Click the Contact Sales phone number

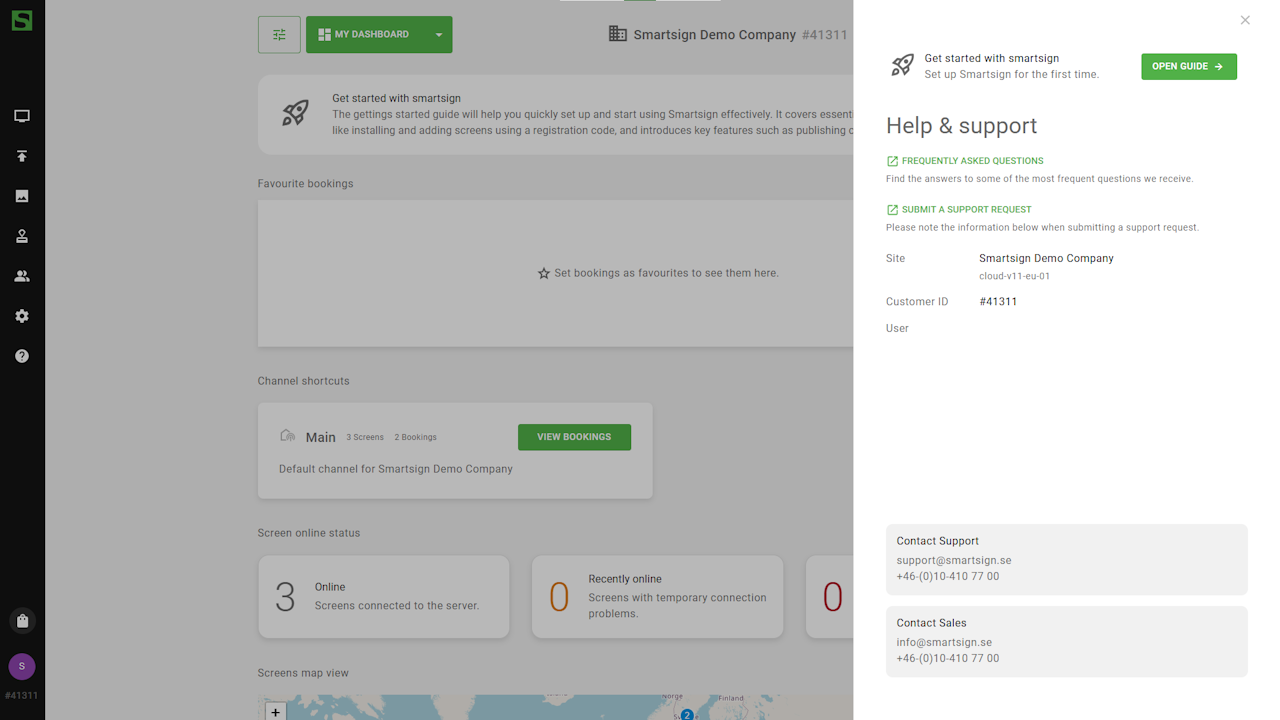click(x=948, y=658)
